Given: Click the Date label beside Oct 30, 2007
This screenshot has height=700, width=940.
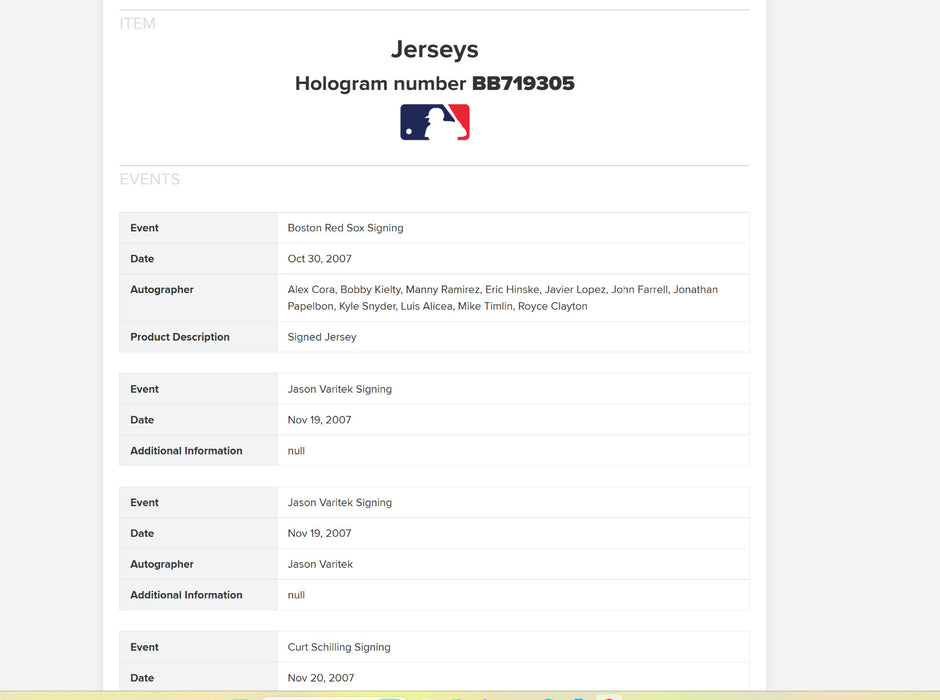Looking at the screenshot, I should (142, 258).
